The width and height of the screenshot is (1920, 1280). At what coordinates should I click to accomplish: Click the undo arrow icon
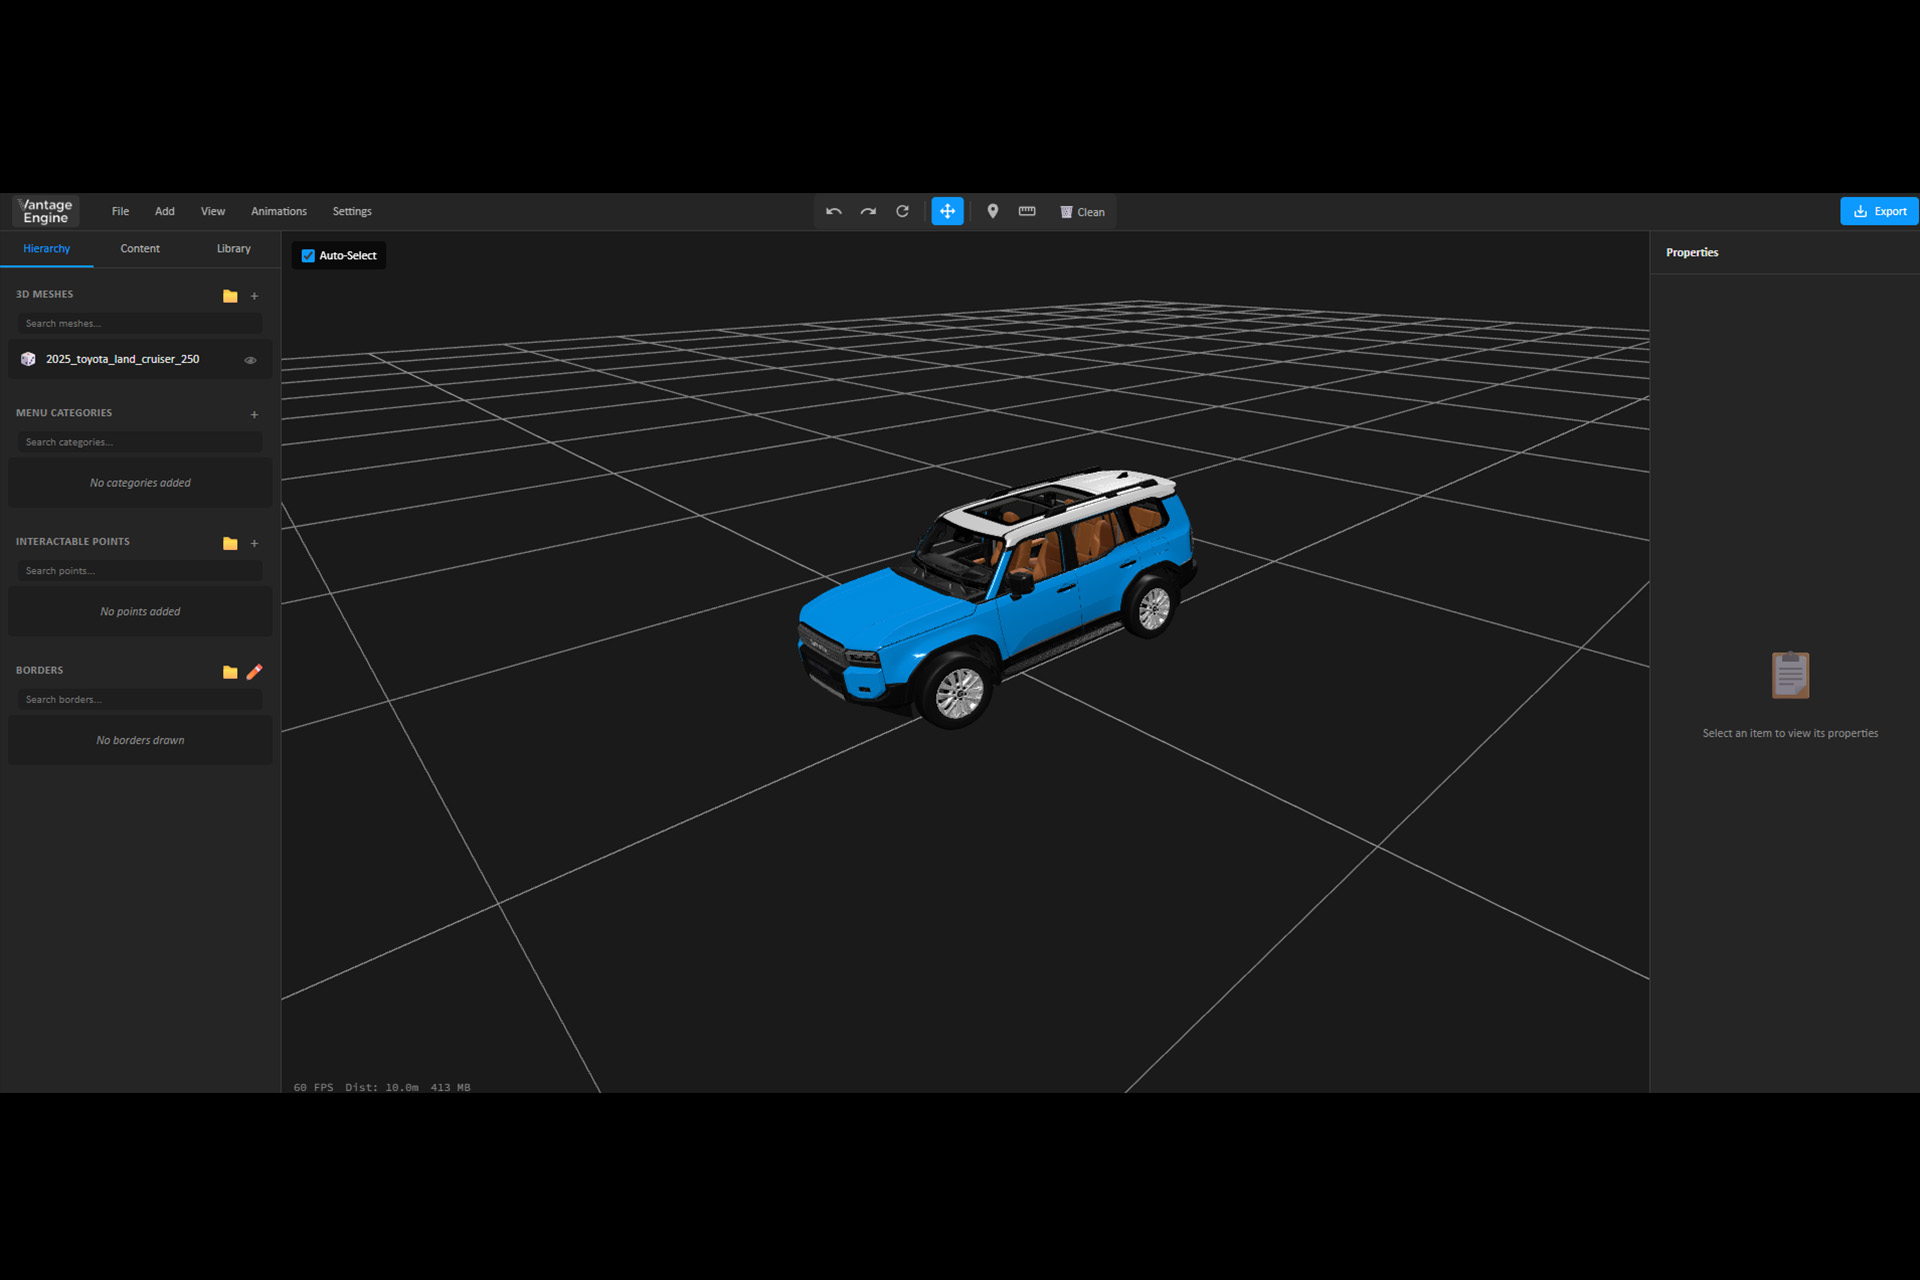pyautogui.click(x=833, y=211)
